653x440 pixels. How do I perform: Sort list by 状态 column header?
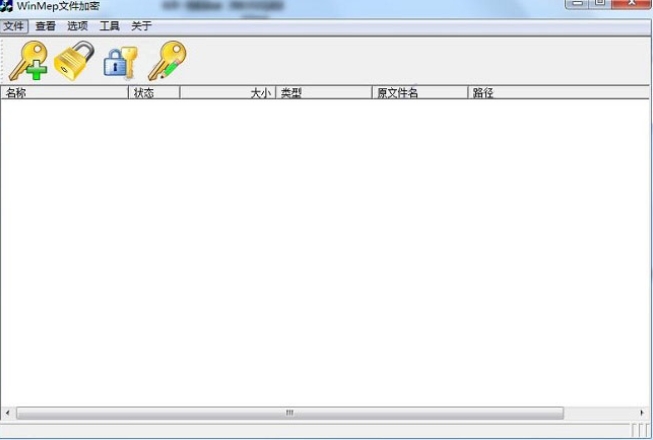click(x=154, y=93)
